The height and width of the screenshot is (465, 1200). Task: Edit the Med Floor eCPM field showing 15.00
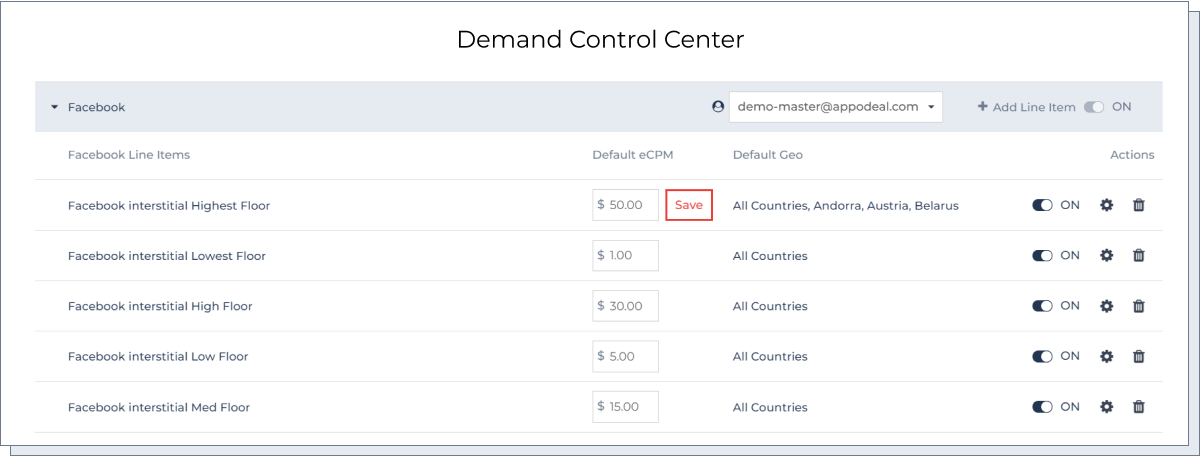[626, 407]
